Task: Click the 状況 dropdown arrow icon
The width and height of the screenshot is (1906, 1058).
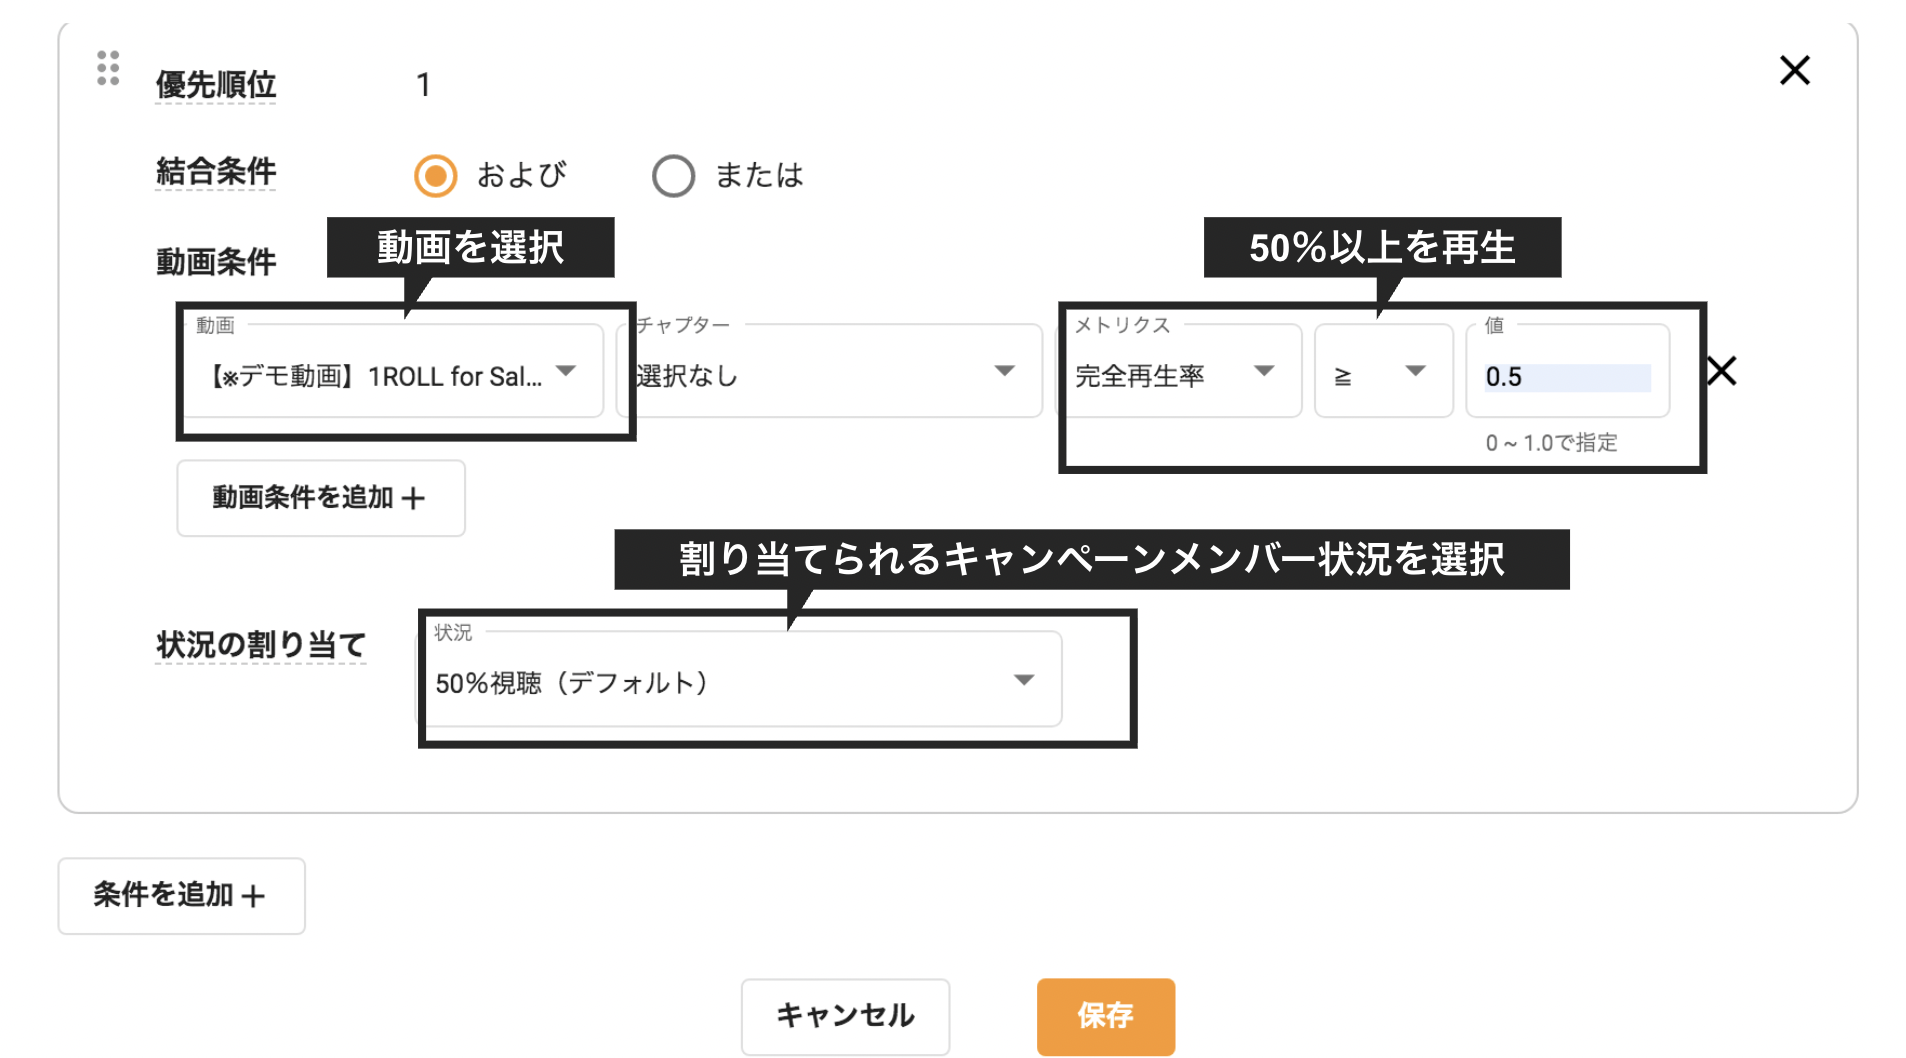Action: tap(1023, 679)
